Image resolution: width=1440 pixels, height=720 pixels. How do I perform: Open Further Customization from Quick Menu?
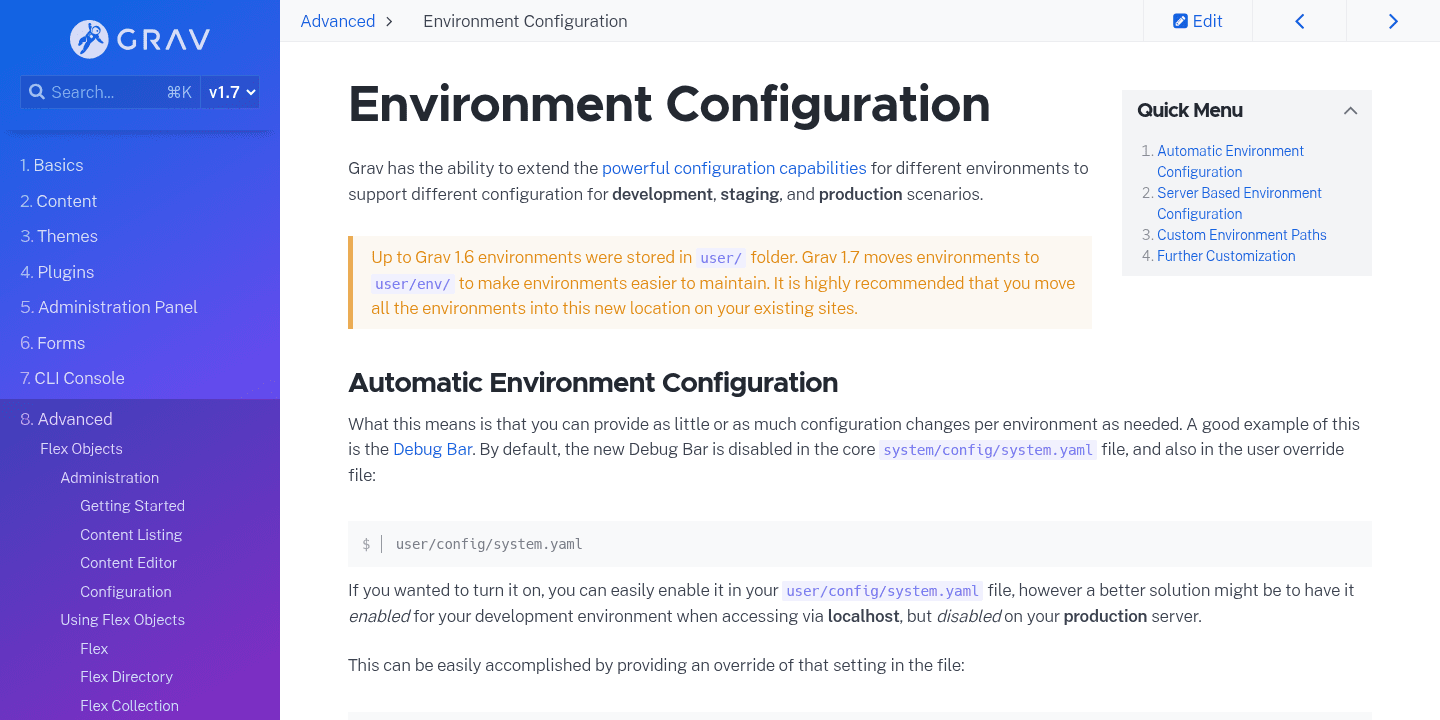click(1226, 255)
